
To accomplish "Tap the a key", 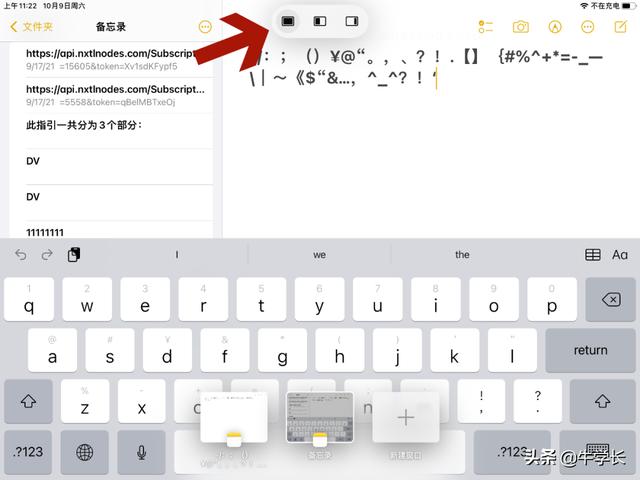I will point(52,351).
